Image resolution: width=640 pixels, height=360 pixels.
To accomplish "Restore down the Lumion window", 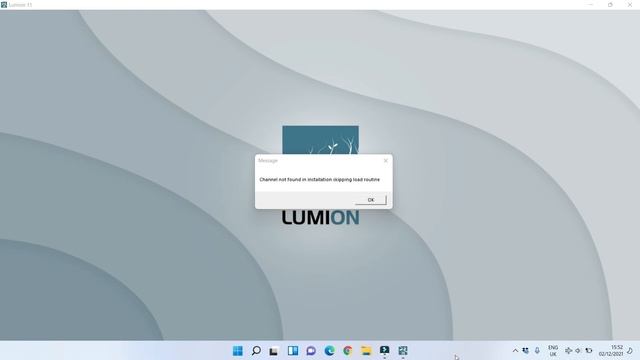I will pyautogui.click(x=610, y=4).
